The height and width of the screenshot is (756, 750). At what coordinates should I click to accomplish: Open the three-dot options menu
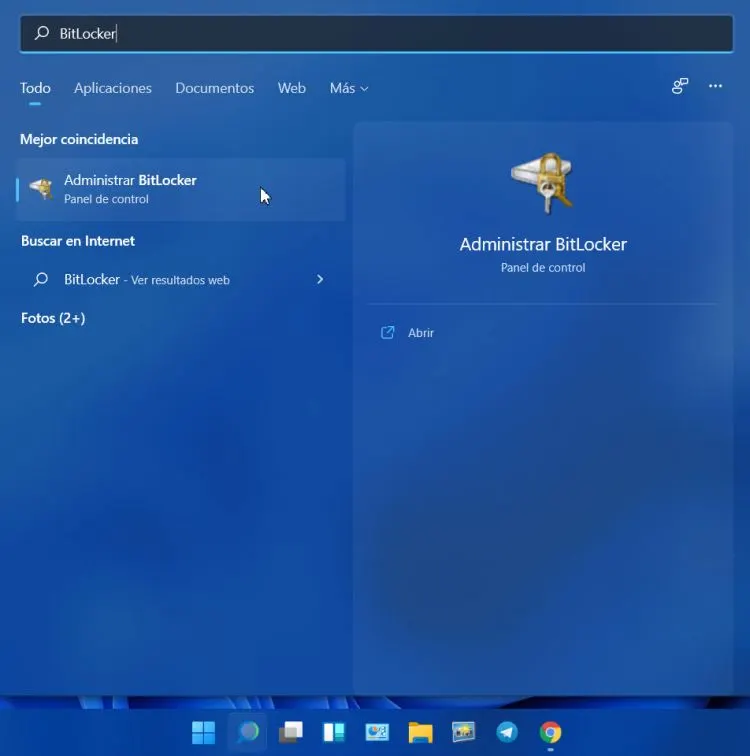pos(715,86)
